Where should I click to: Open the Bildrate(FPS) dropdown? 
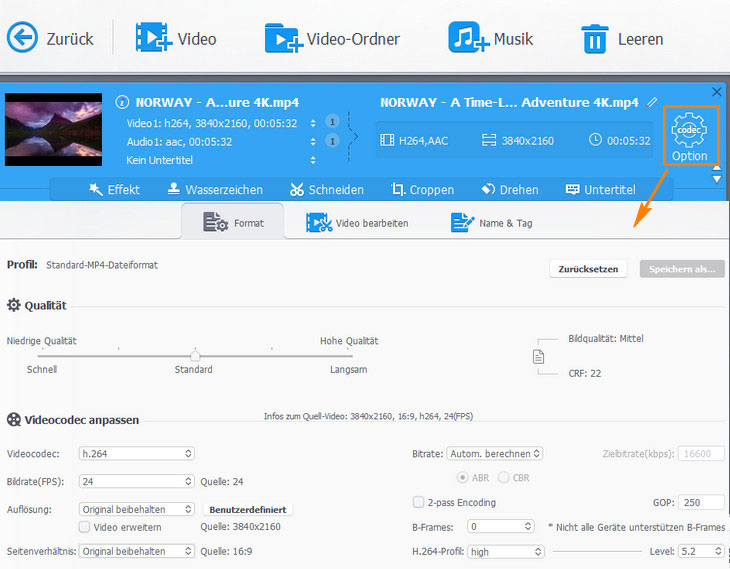coord(137,481)
